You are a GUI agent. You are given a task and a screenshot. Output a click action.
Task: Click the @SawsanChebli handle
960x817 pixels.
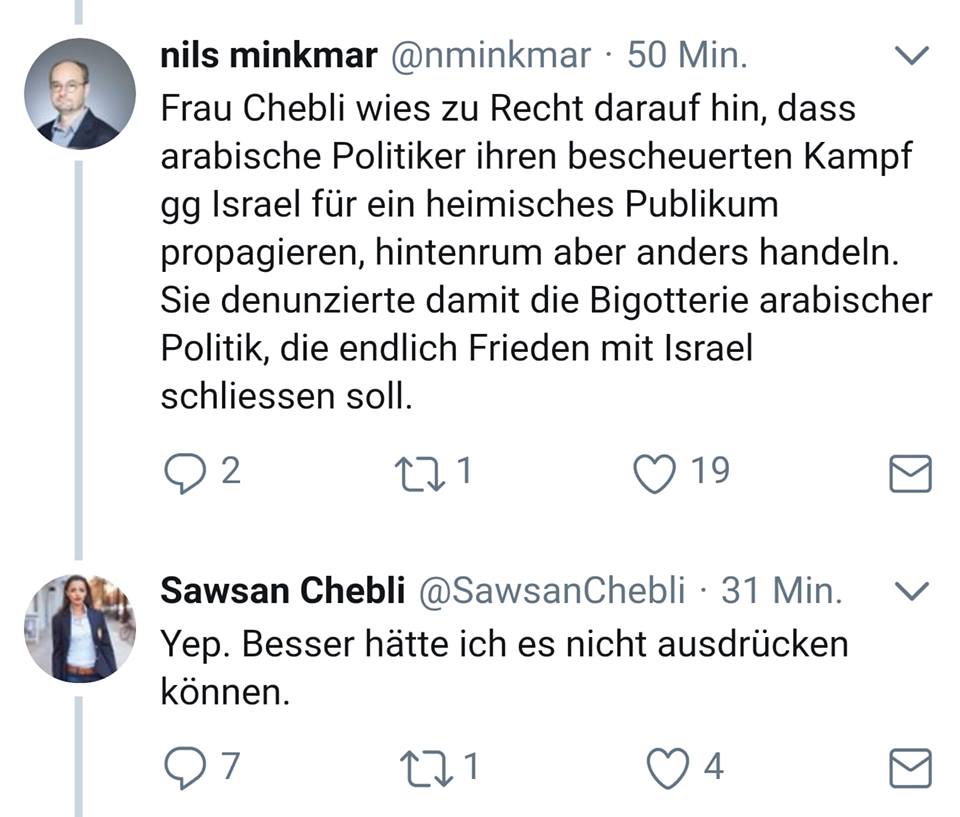pos(550,591)
